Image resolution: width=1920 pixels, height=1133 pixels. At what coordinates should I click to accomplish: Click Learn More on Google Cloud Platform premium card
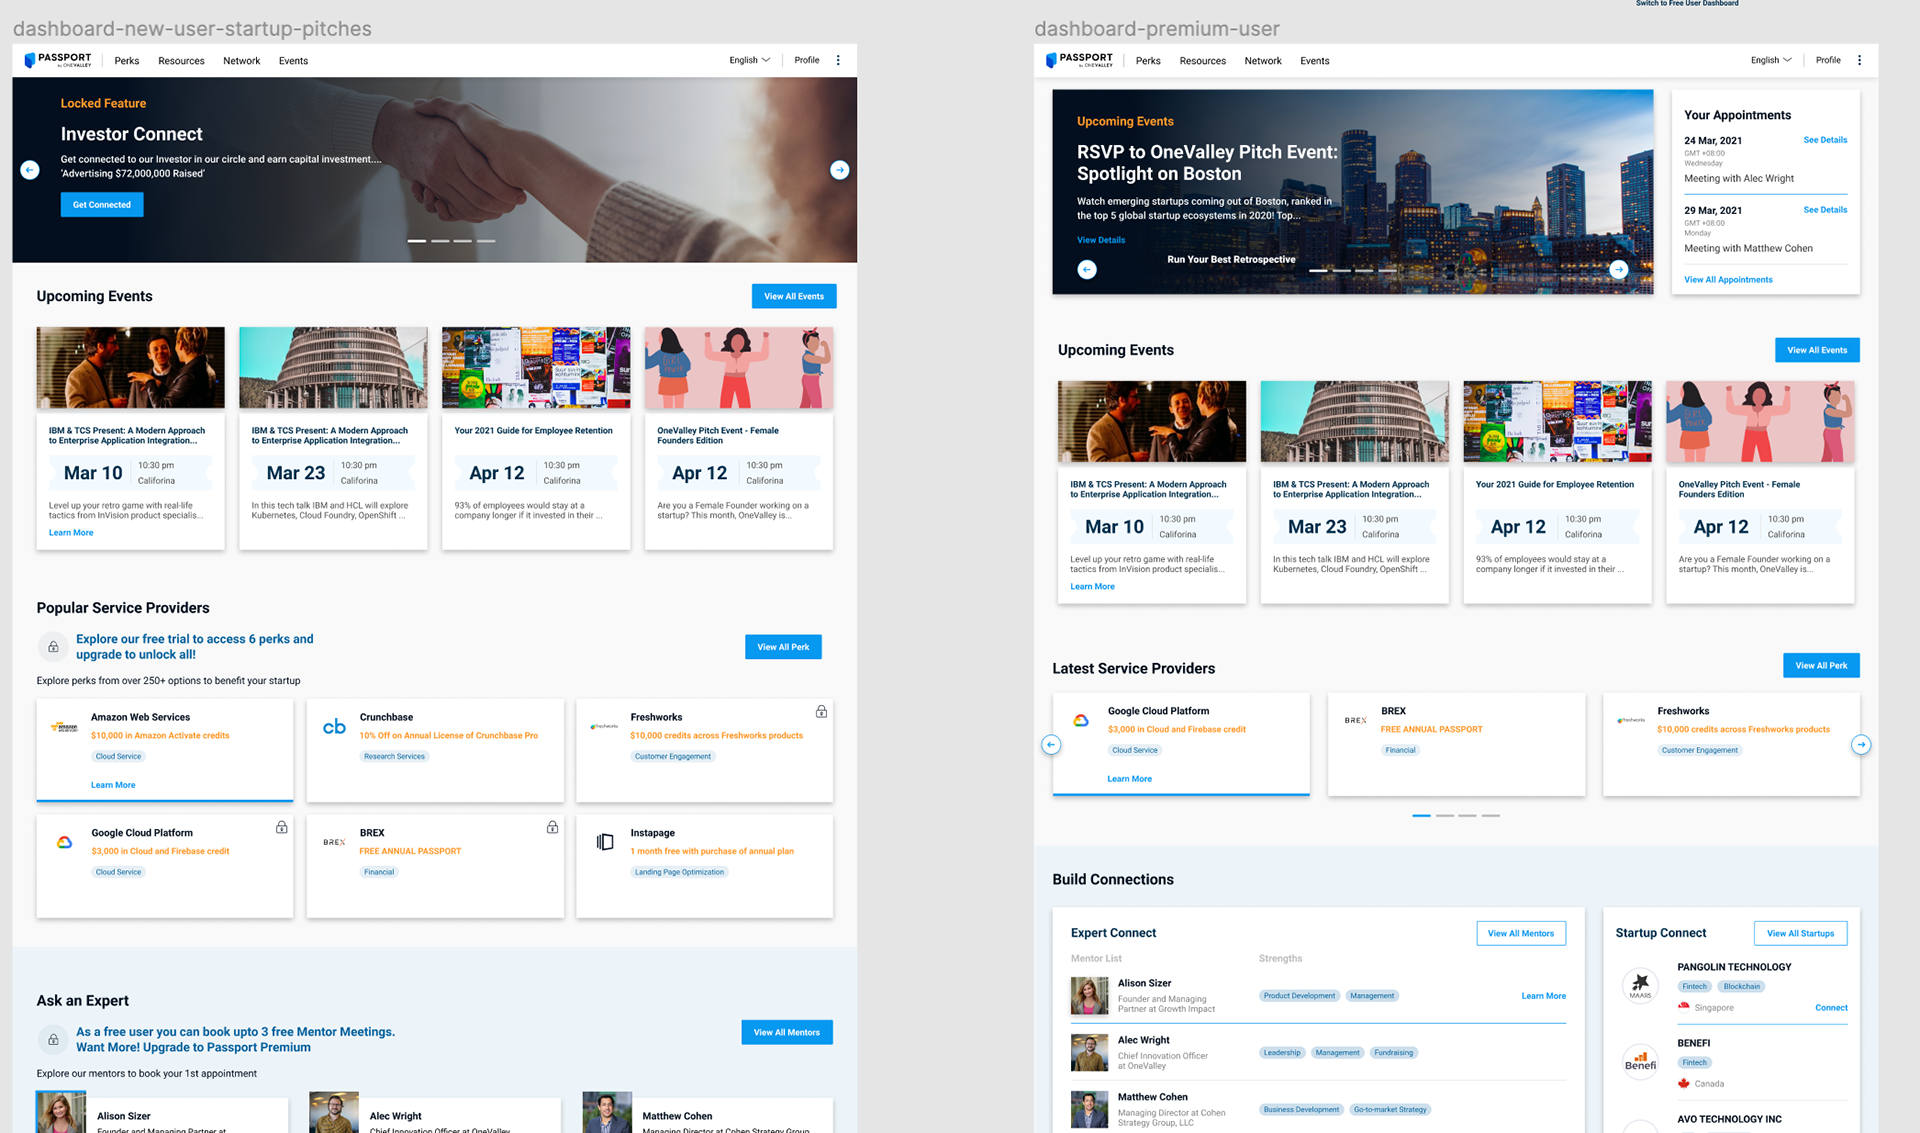coord(1129,779)
